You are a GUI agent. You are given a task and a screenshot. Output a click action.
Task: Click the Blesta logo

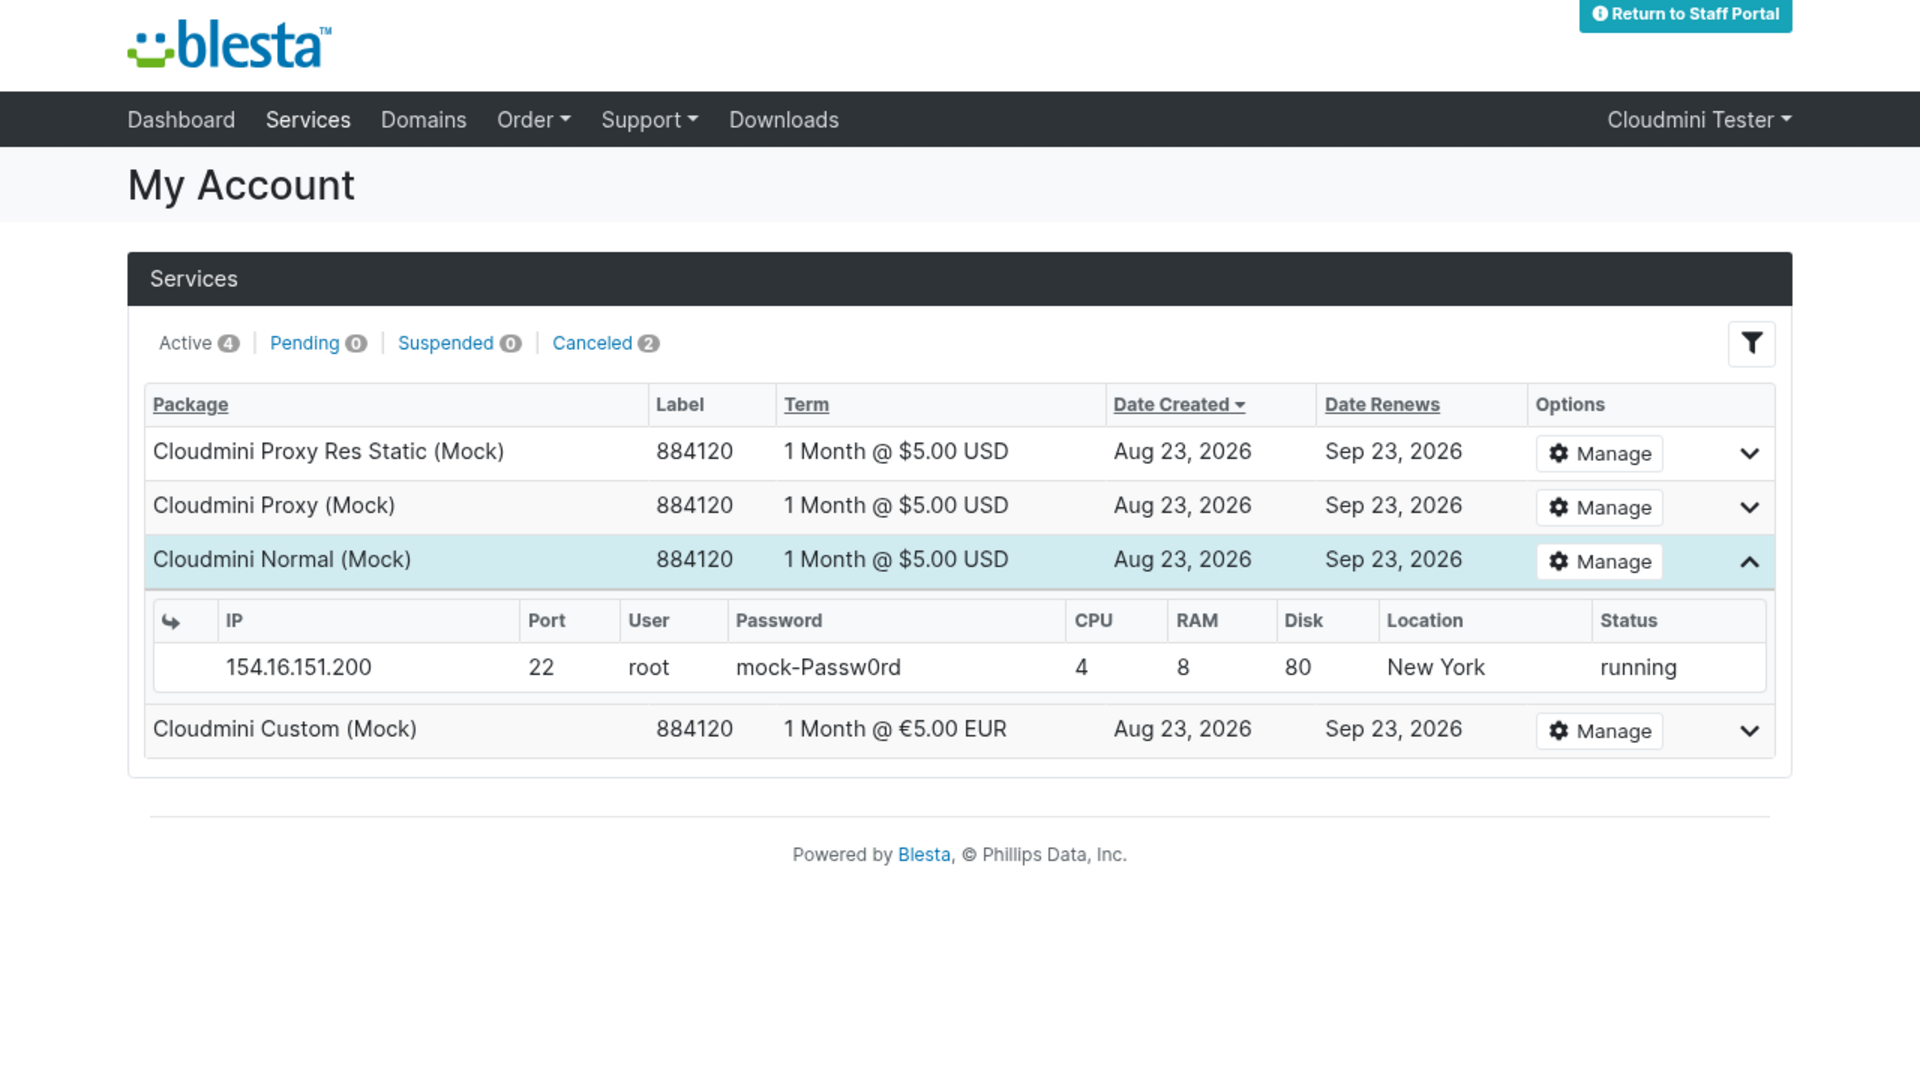(229, 45)
